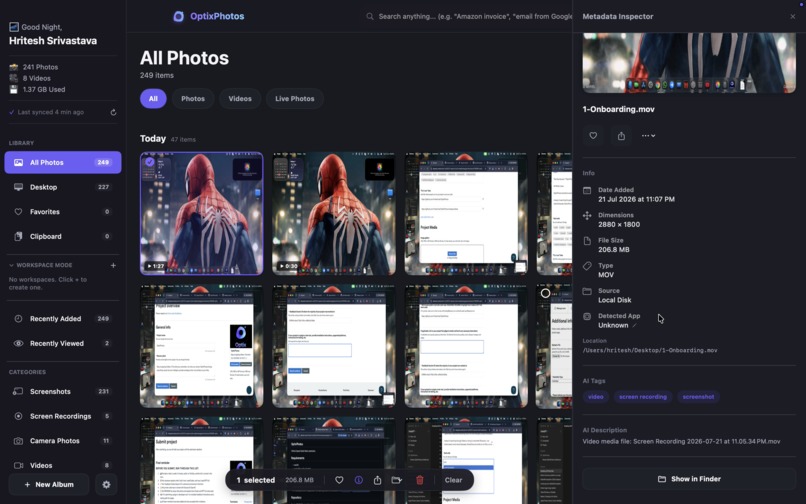Image resolution: width=806 pixels, height=504 pixels.
Task: Collapse the Workspace Mode section
Action: click(11, 265)
